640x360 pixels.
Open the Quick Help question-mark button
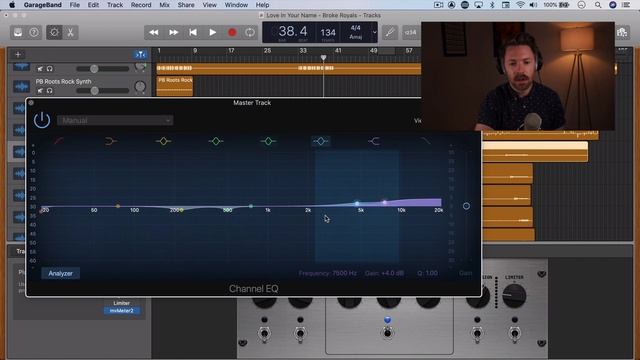click(34, 32)
